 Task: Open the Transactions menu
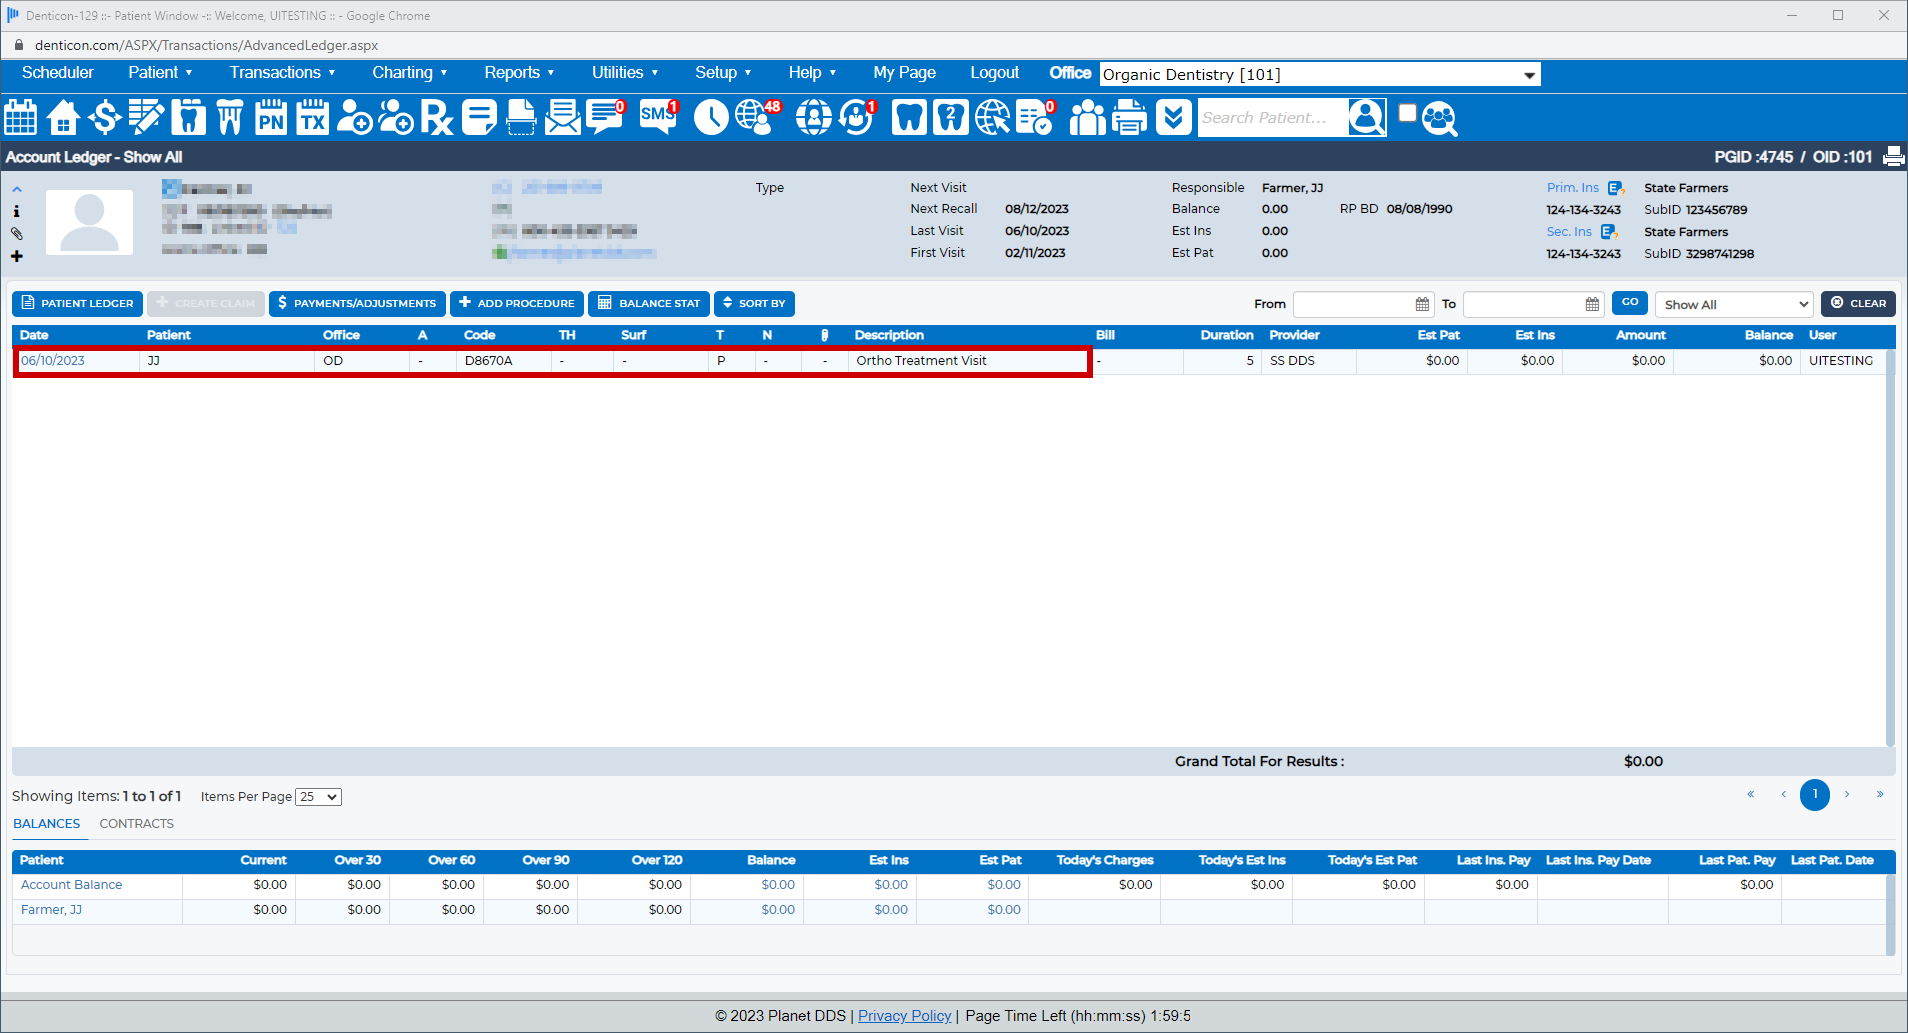tap(282, 73)
